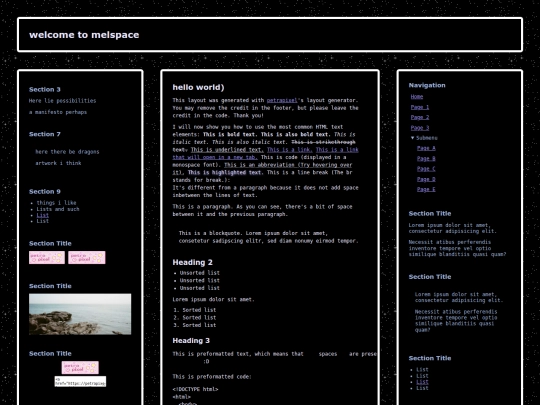Click 'artwork i think' text
This screenshot has height=405, width=540.
[58, 163]
